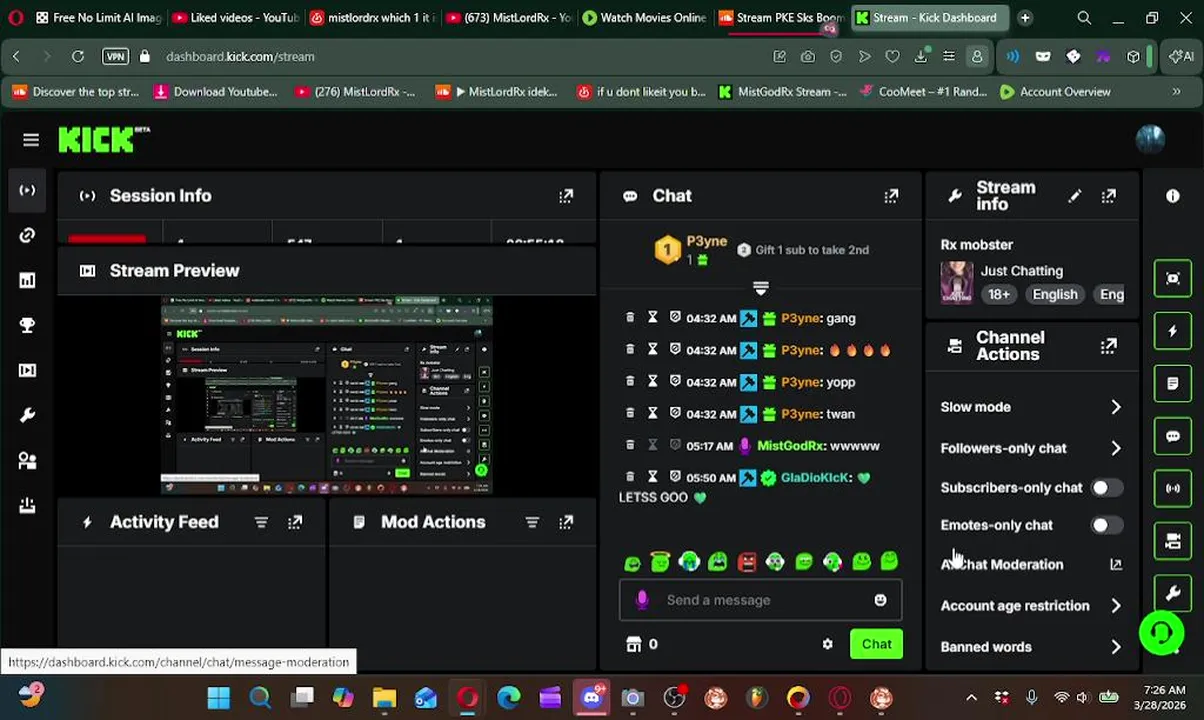
Task: Click the Kick logo
Action: coord(103,140)
